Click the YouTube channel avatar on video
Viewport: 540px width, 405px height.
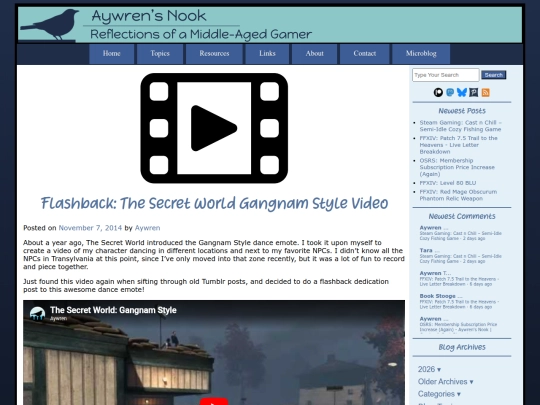(37, 314)
